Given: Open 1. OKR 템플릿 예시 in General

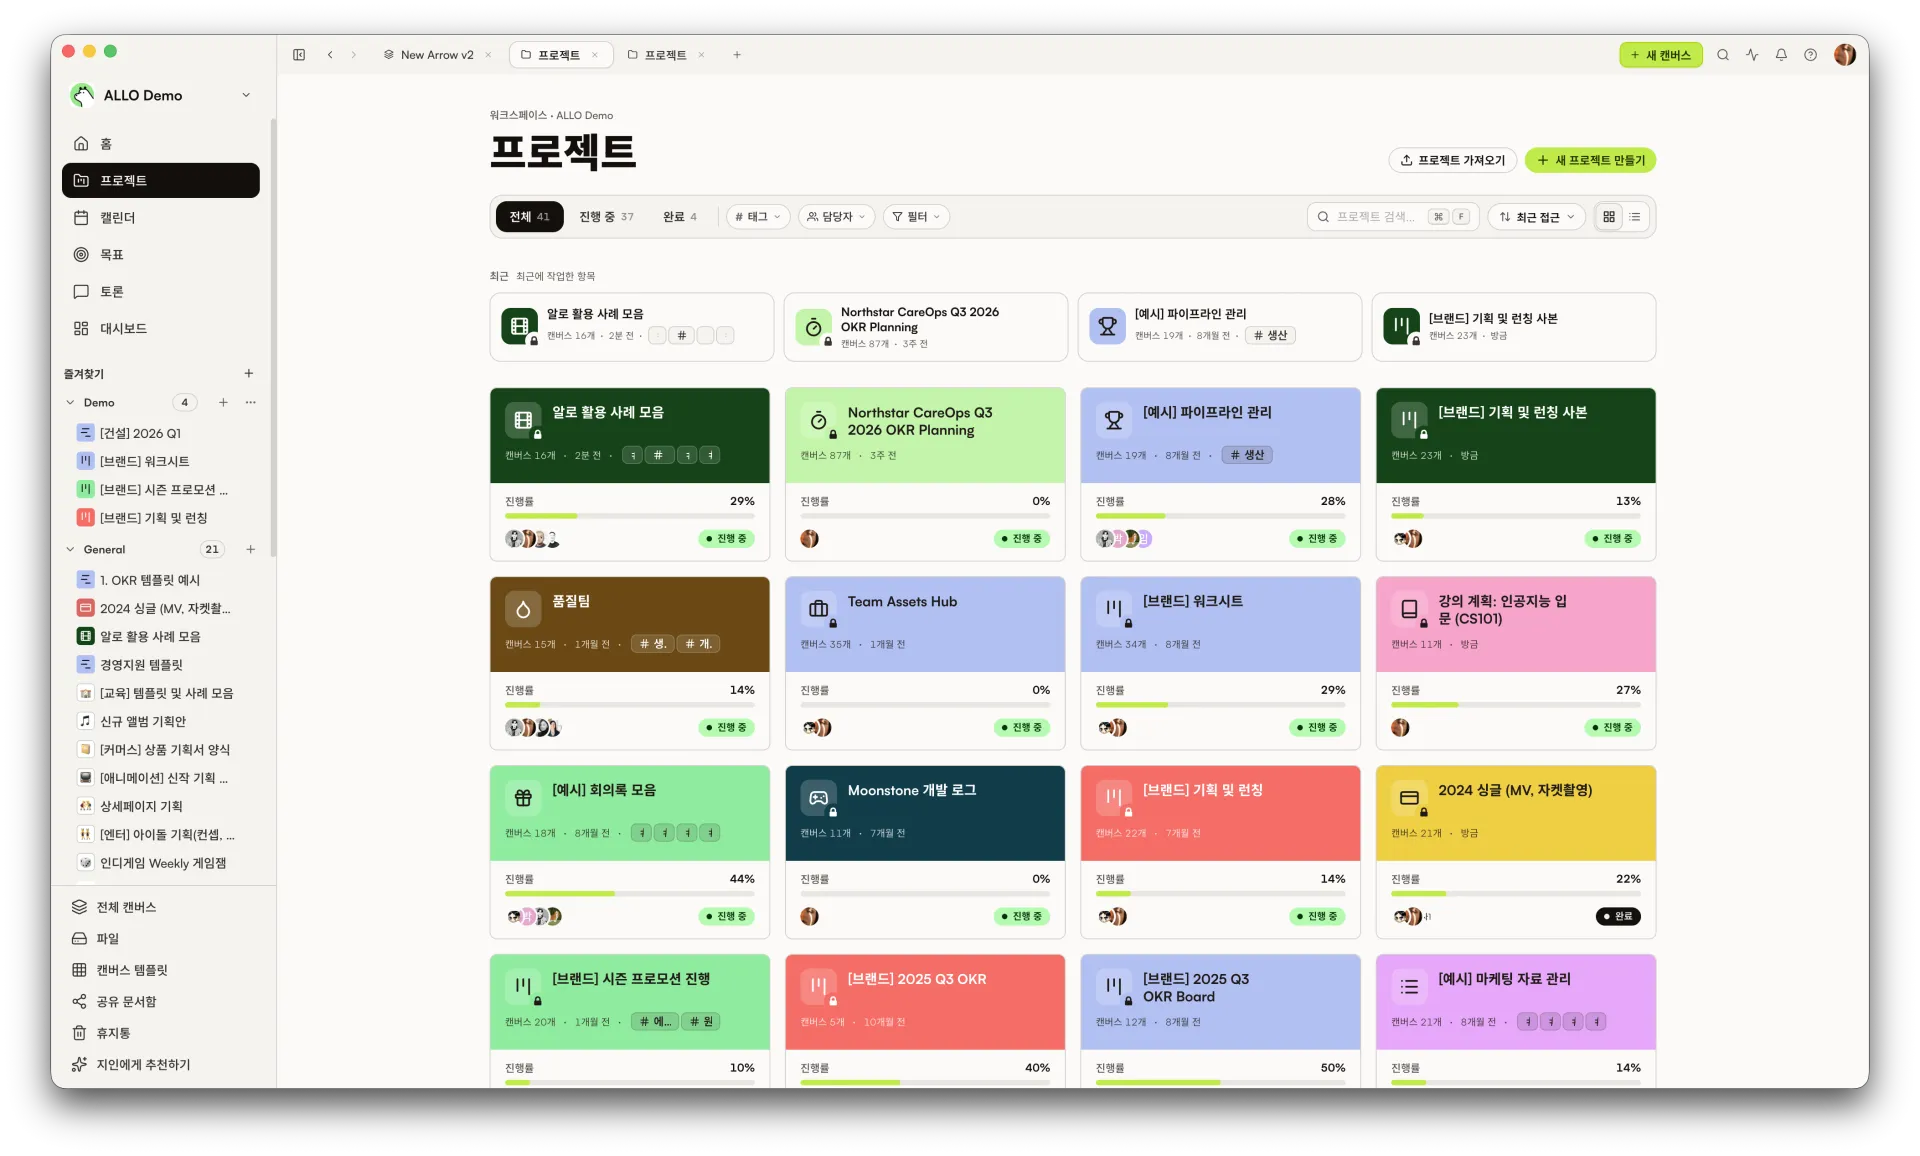Looking at the screenshot, I should coord(160,580).
